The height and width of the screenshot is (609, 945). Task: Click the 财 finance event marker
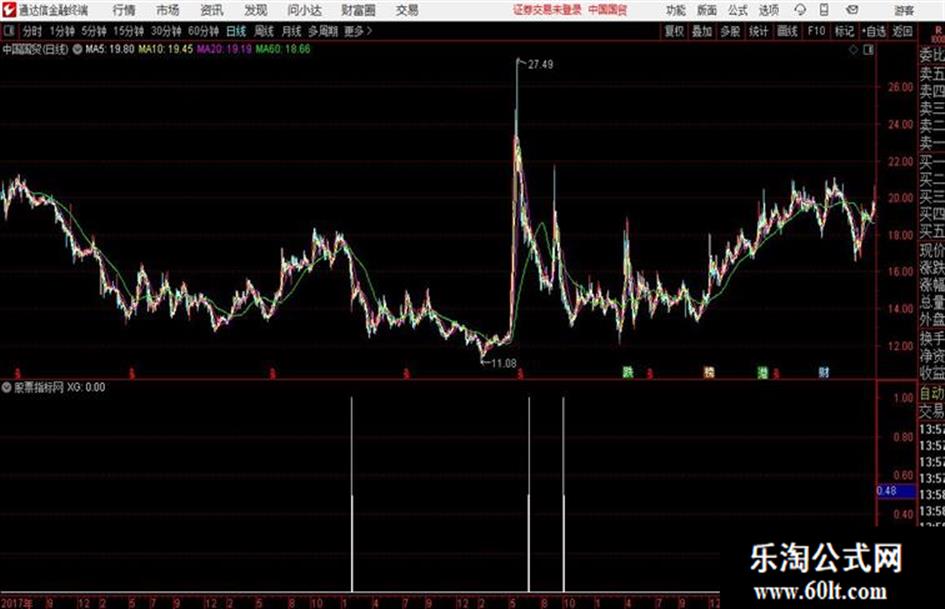click(824, 373)
